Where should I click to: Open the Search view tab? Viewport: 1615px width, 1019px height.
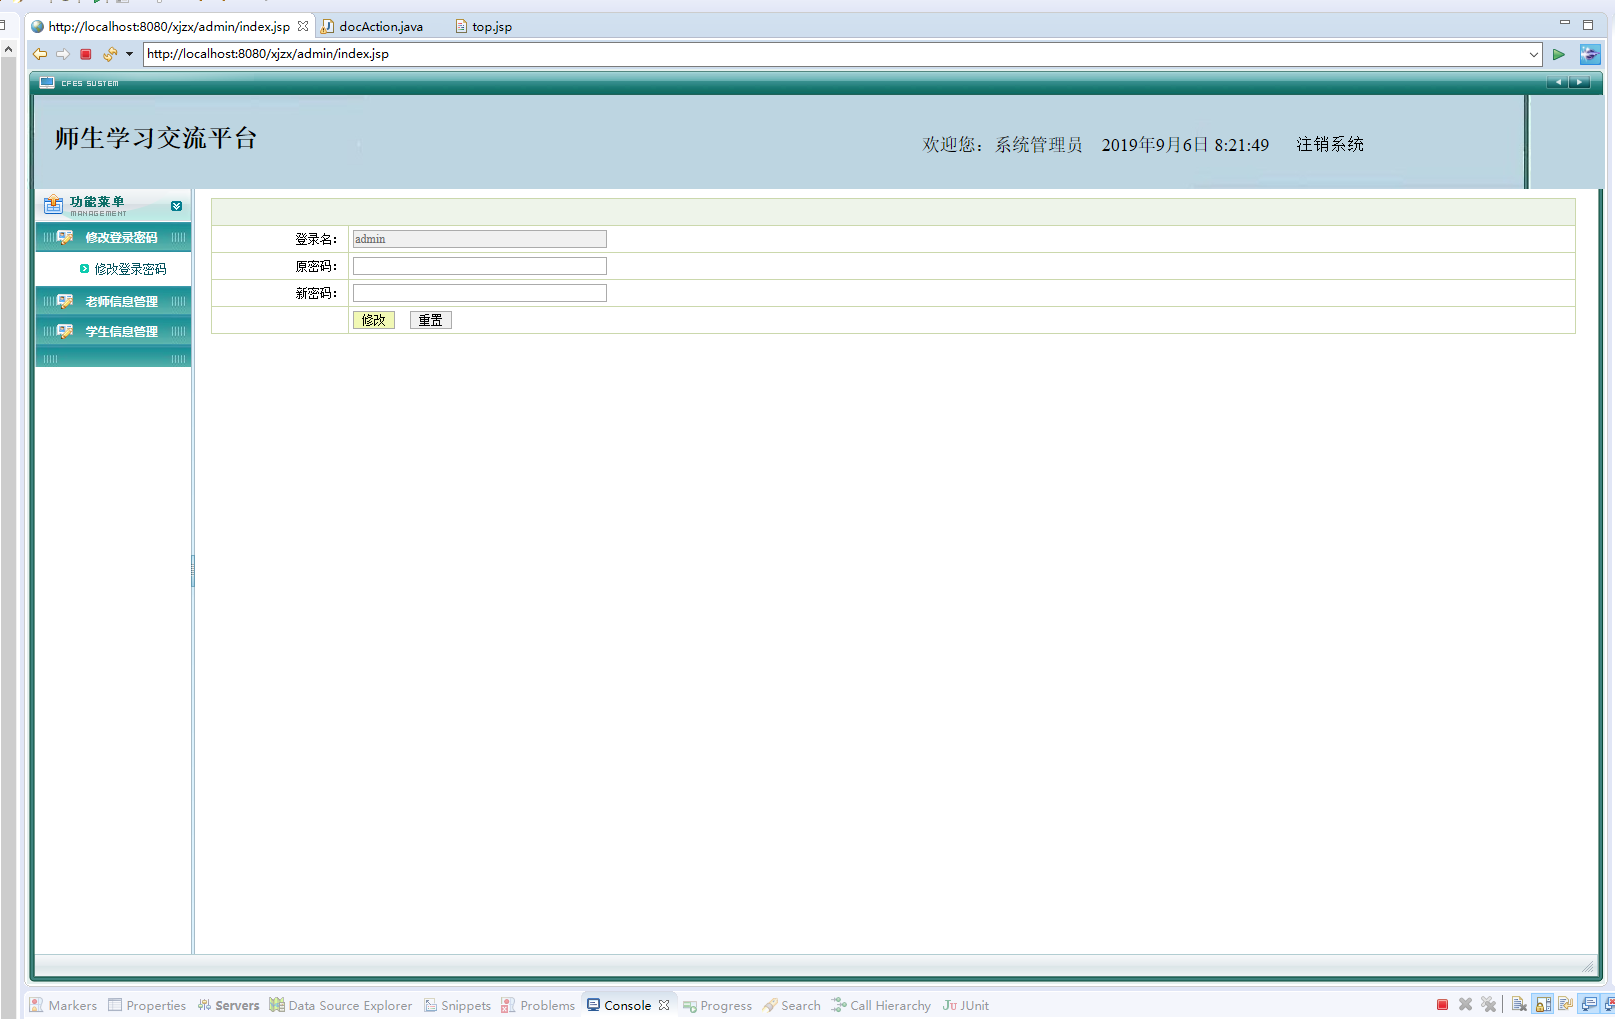coord(791,1005)
